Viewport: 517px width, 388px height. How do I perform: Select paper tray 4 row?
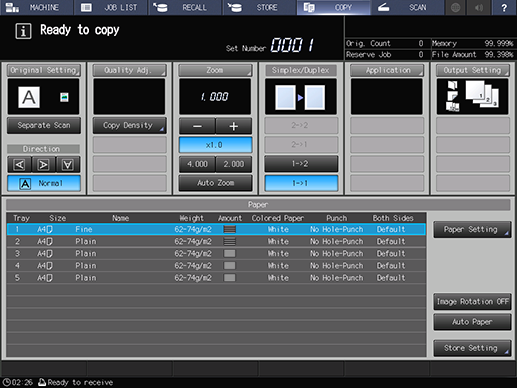coord(216,266)
